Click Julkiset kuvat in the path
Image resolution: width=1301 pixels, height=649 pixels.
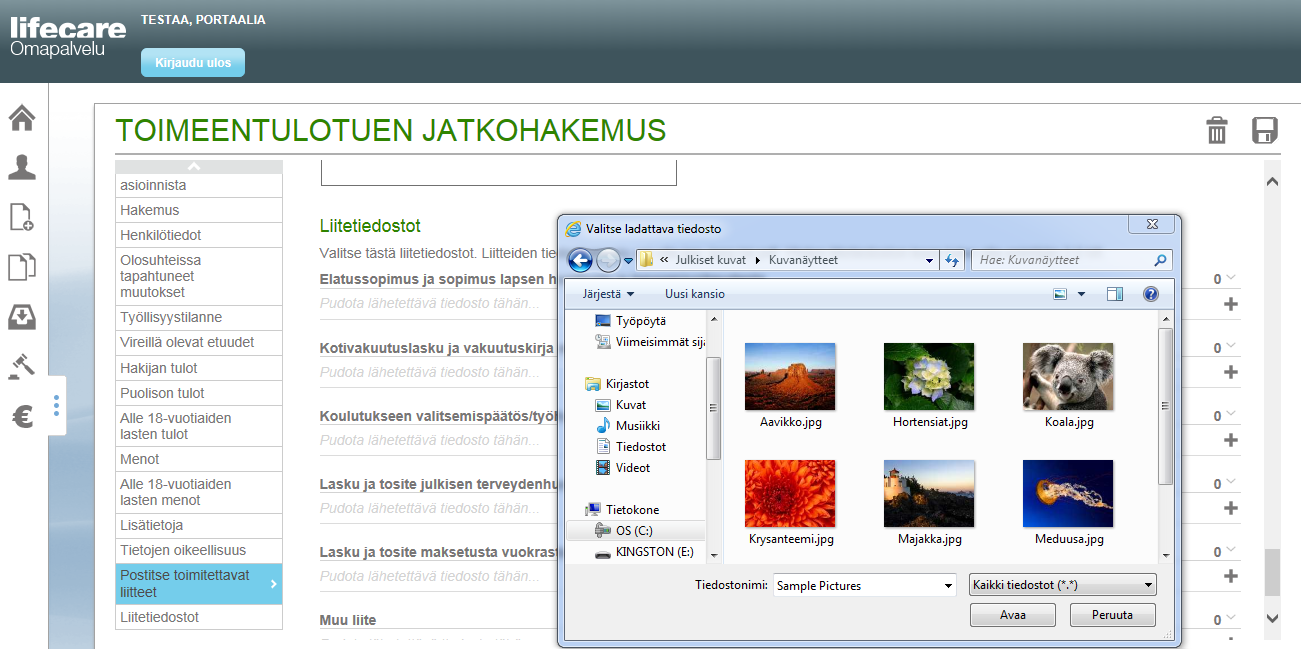[x=712, y=260]
